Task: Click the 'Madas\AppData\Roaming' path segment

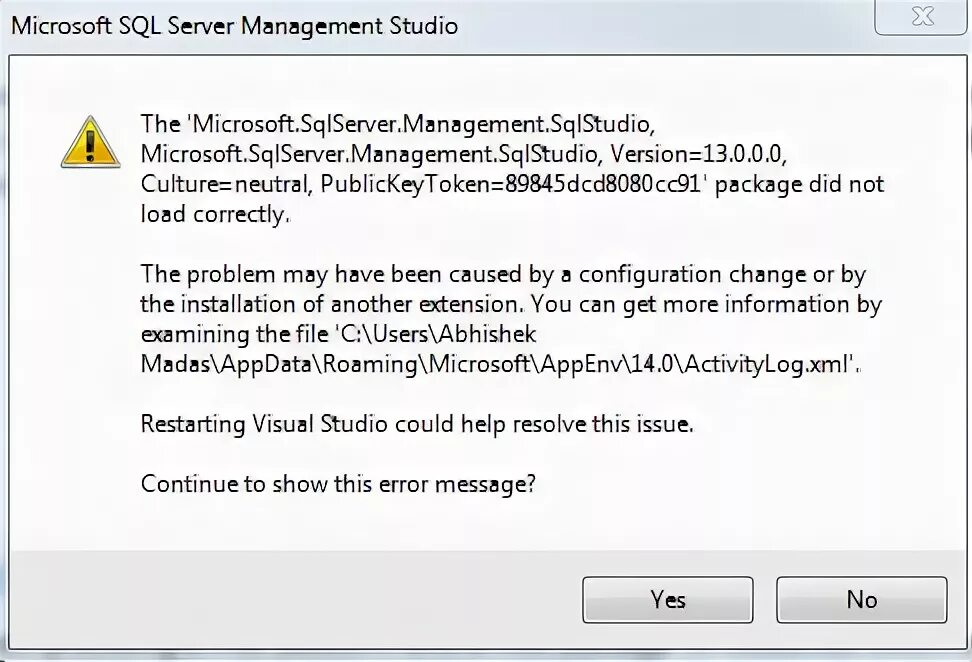Action: (282, 365)
